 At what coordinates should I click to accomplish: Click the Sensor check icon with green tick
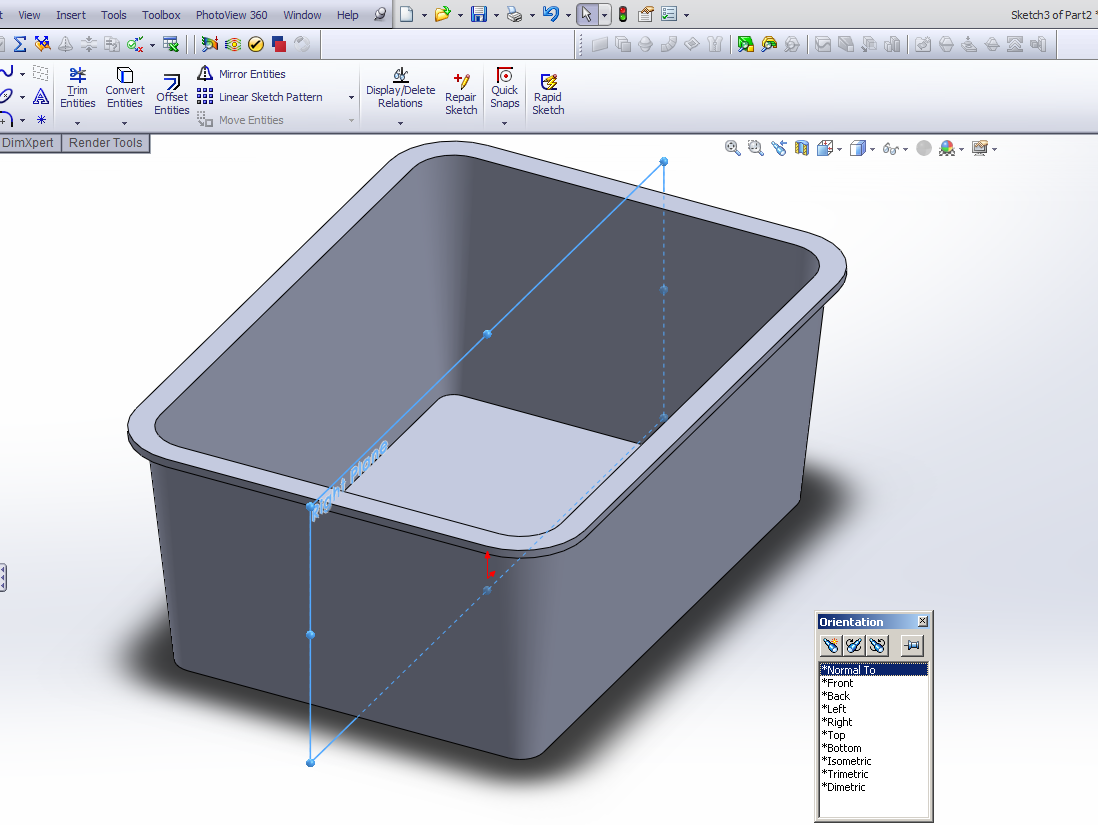click(x=134, y=44)
